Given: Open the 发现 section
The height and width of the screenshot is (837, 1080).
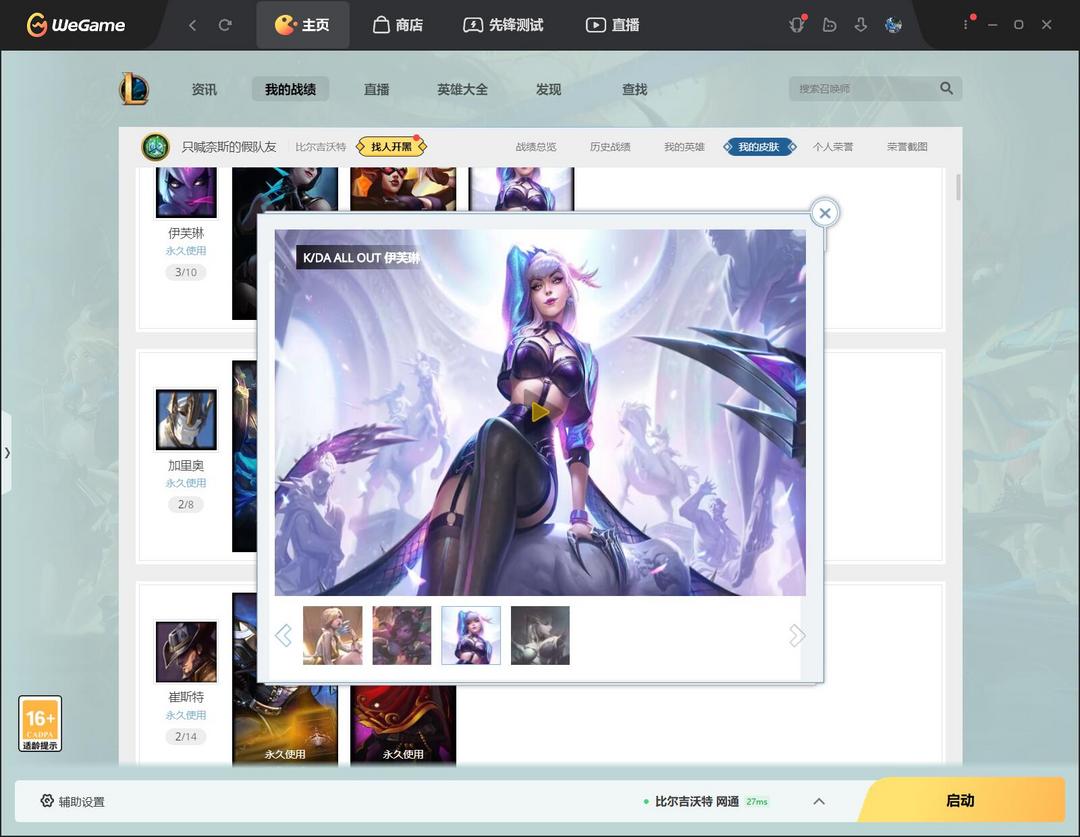Looking at the screenshot, I should click(x=548, y=90).
